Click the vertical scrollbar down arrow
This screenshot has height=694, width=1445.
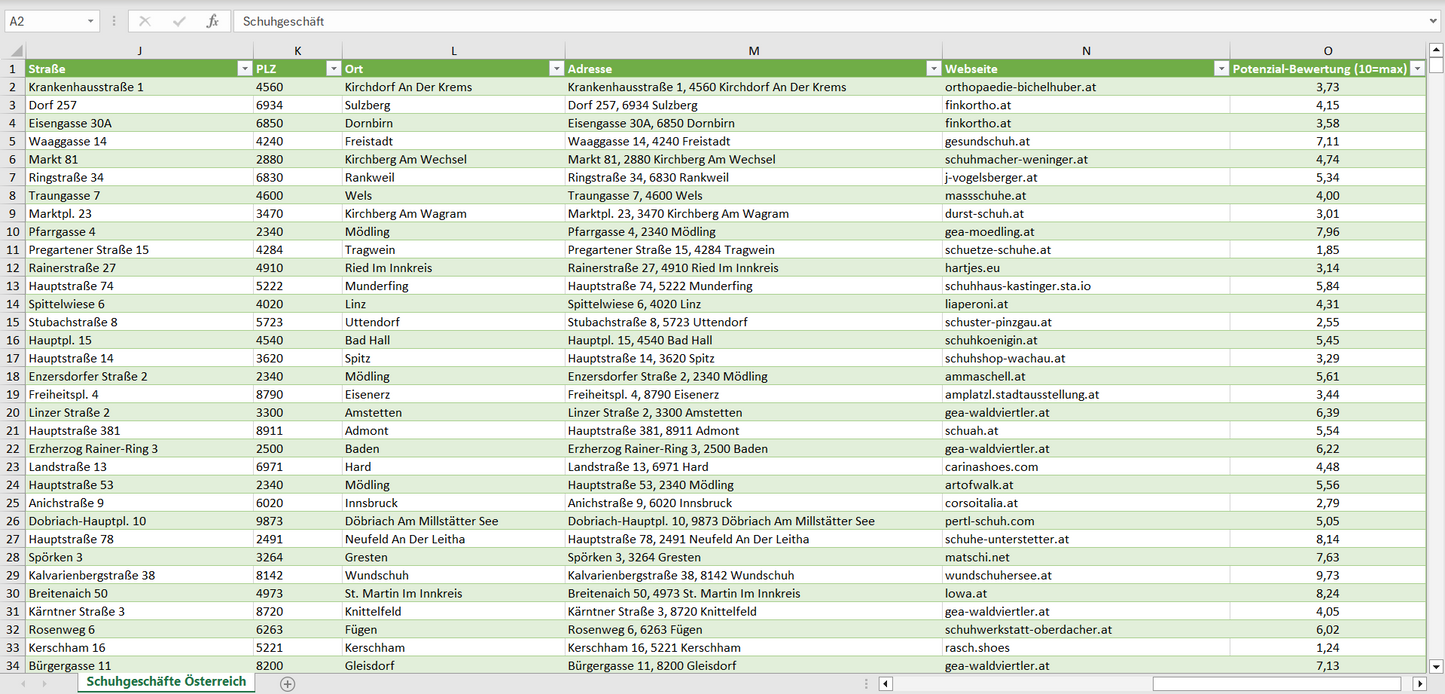tap(1436, 665)
